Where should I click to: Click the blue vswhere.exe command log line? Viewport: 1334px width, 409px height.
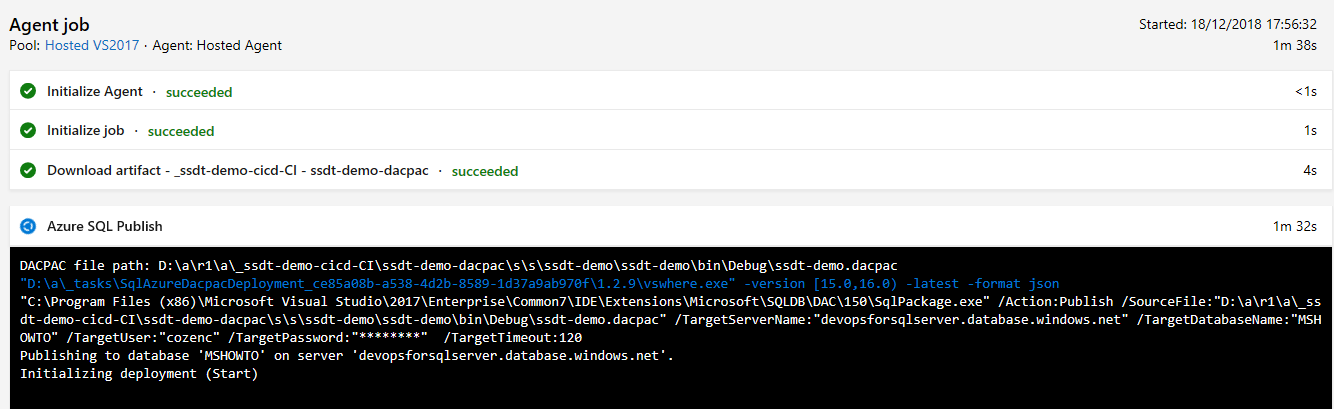pyautogui.click(x=539, y=284)
